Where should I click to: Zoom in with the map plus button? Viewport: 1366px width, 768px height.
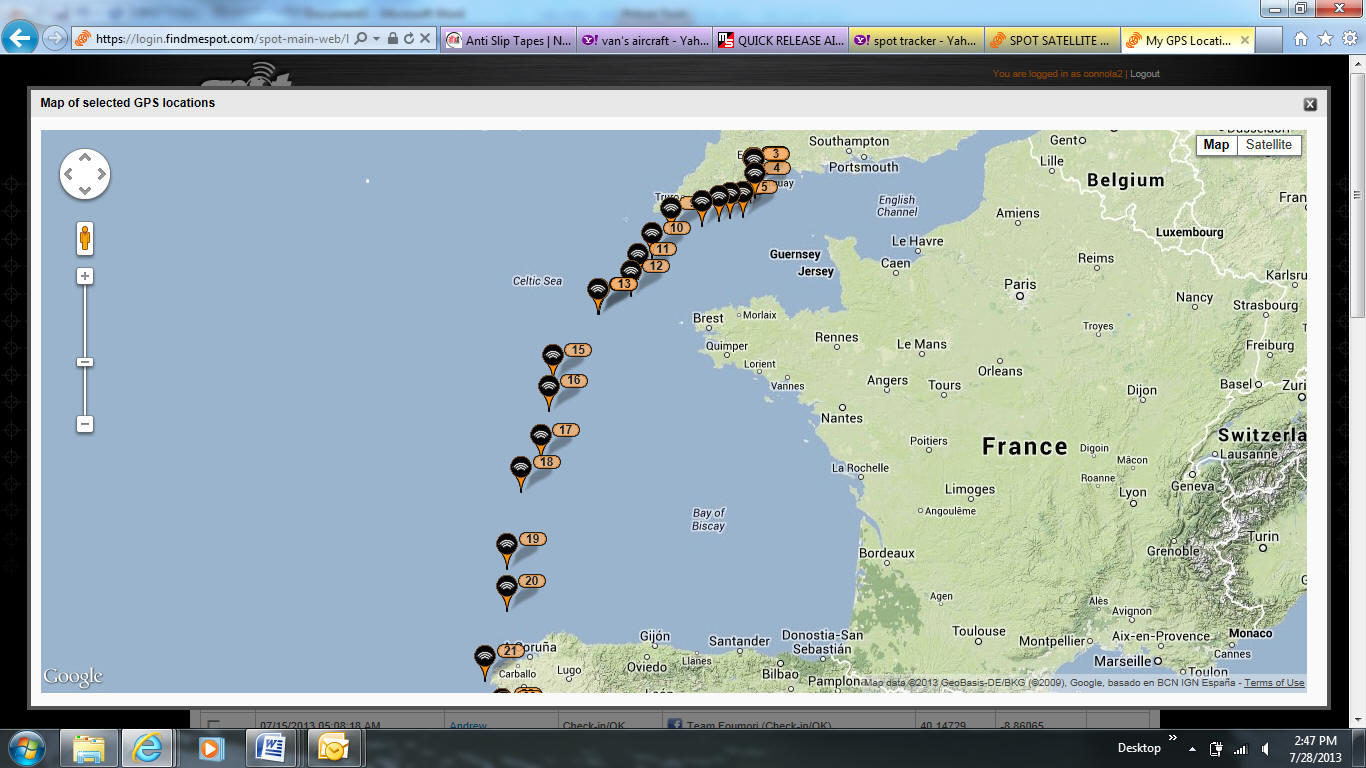[x=85, y=276]
